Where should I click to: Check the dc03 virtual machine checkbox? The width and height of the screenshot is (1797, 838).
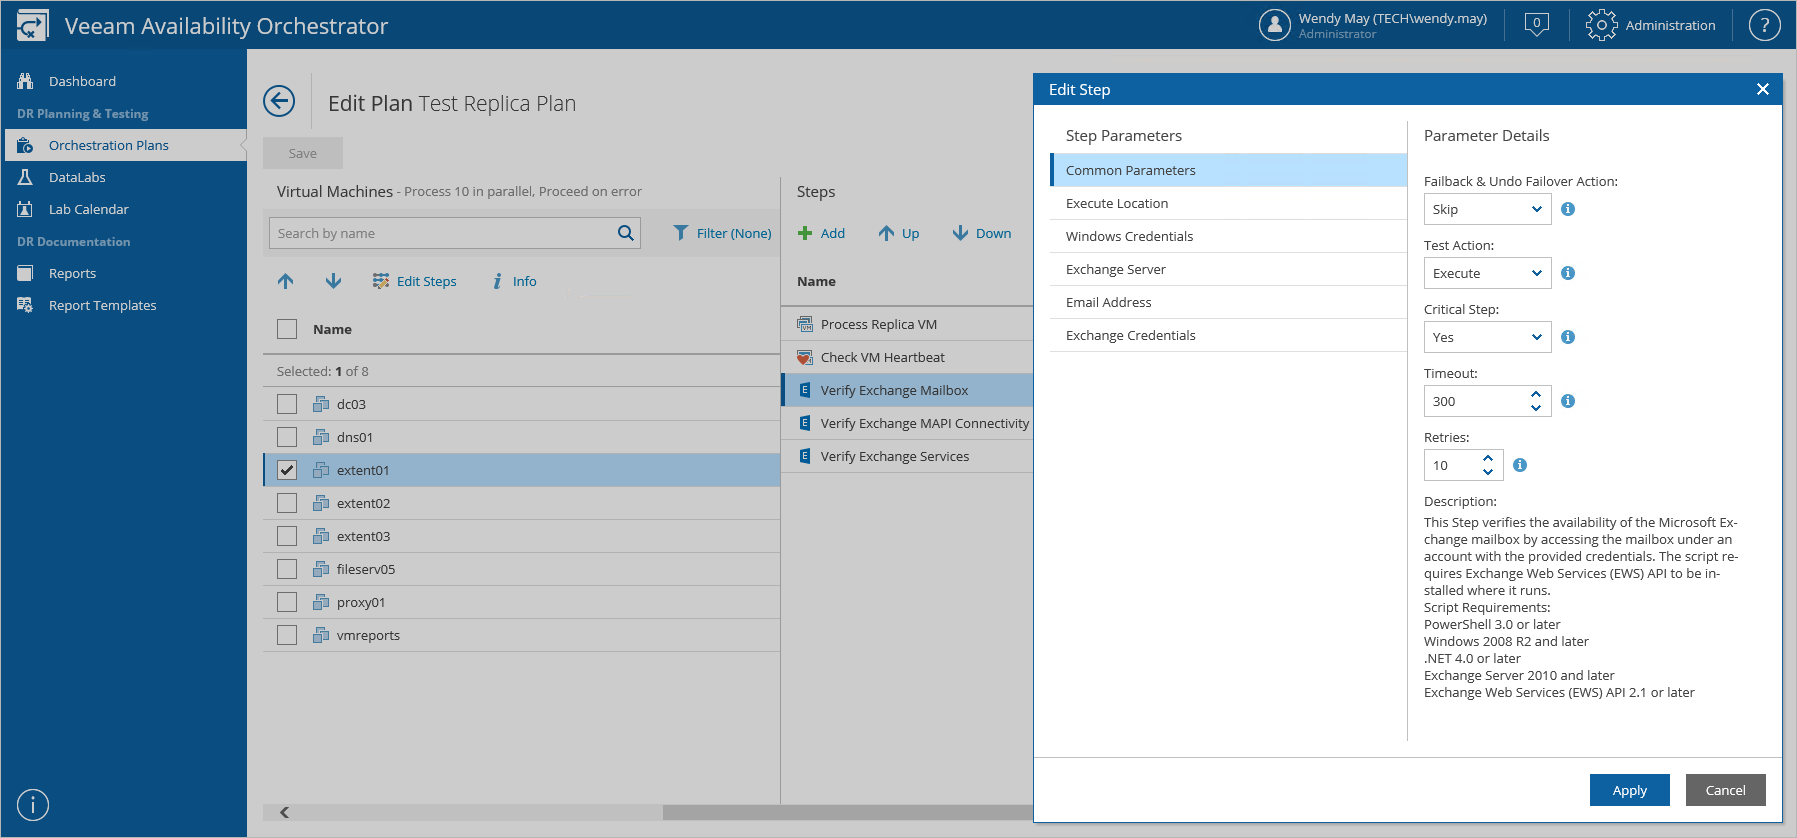[287, 404]
